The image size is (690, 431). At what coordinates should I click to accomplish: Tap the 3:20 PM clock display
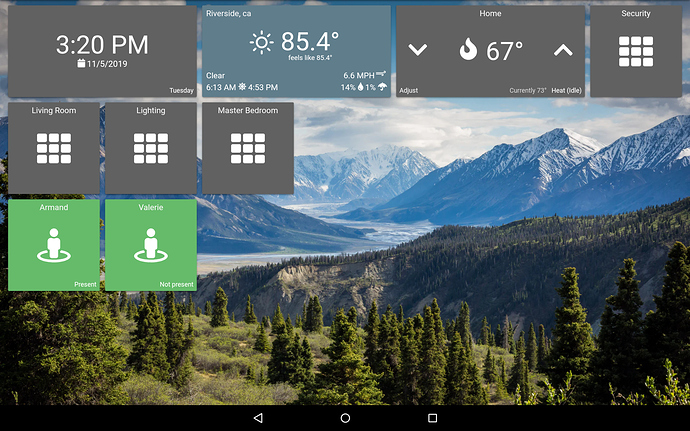[x=102, y=44]
